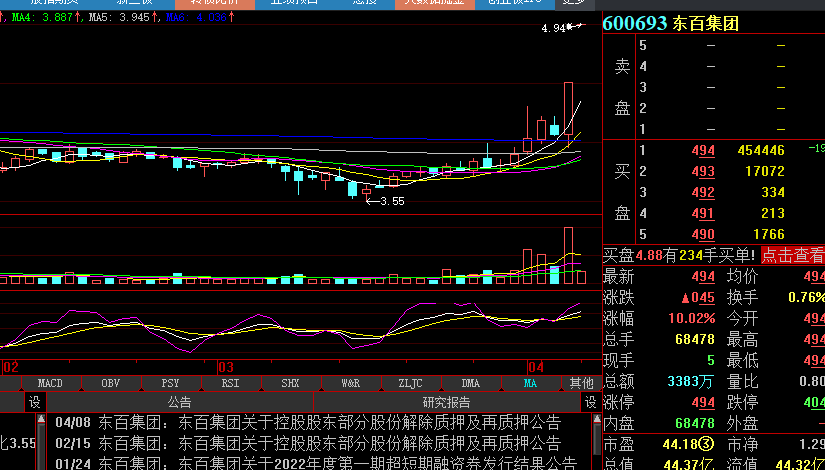This screenshot has height=470, width=825.
Task: Click the 02 month marker on the time axis
Action: [x=11, y=367]
